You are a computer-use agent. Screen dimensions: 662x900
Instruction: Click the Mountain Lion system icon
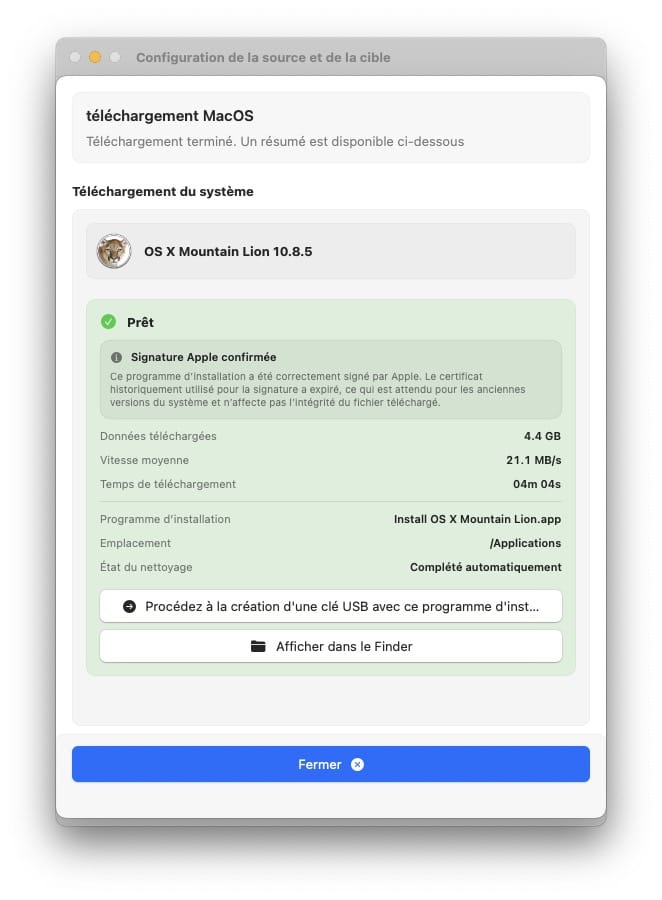(114, 251)
